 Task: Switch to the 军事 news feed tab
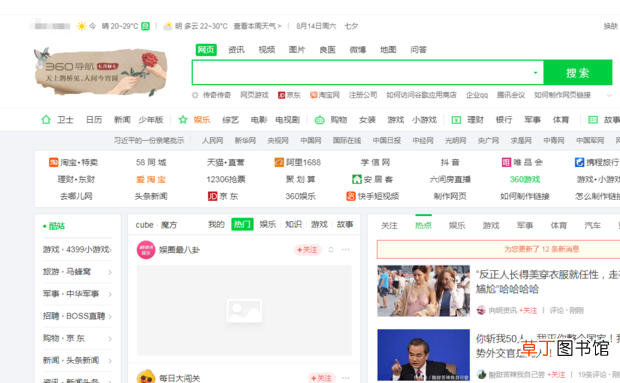point(525,225)
